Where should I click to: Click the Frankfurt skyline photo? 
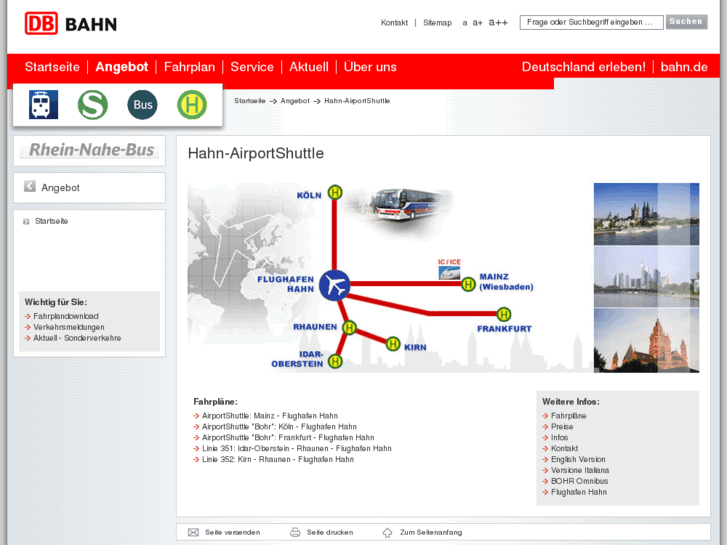point(646,277)
